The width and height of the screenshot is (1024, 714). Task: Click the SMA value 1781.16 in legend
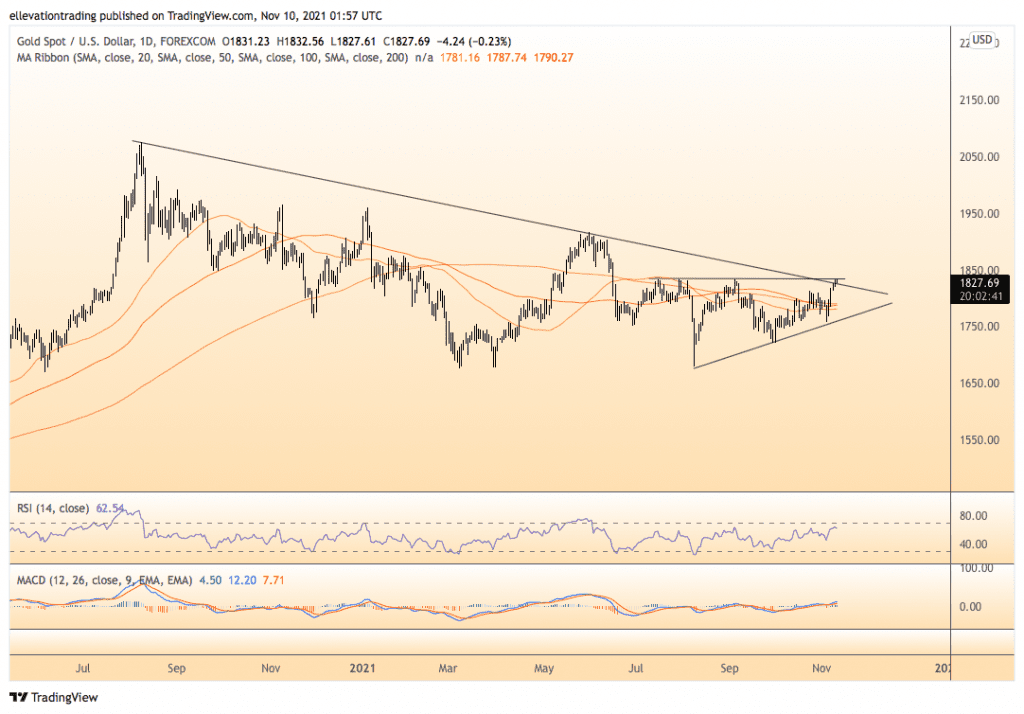coord(460,57)
